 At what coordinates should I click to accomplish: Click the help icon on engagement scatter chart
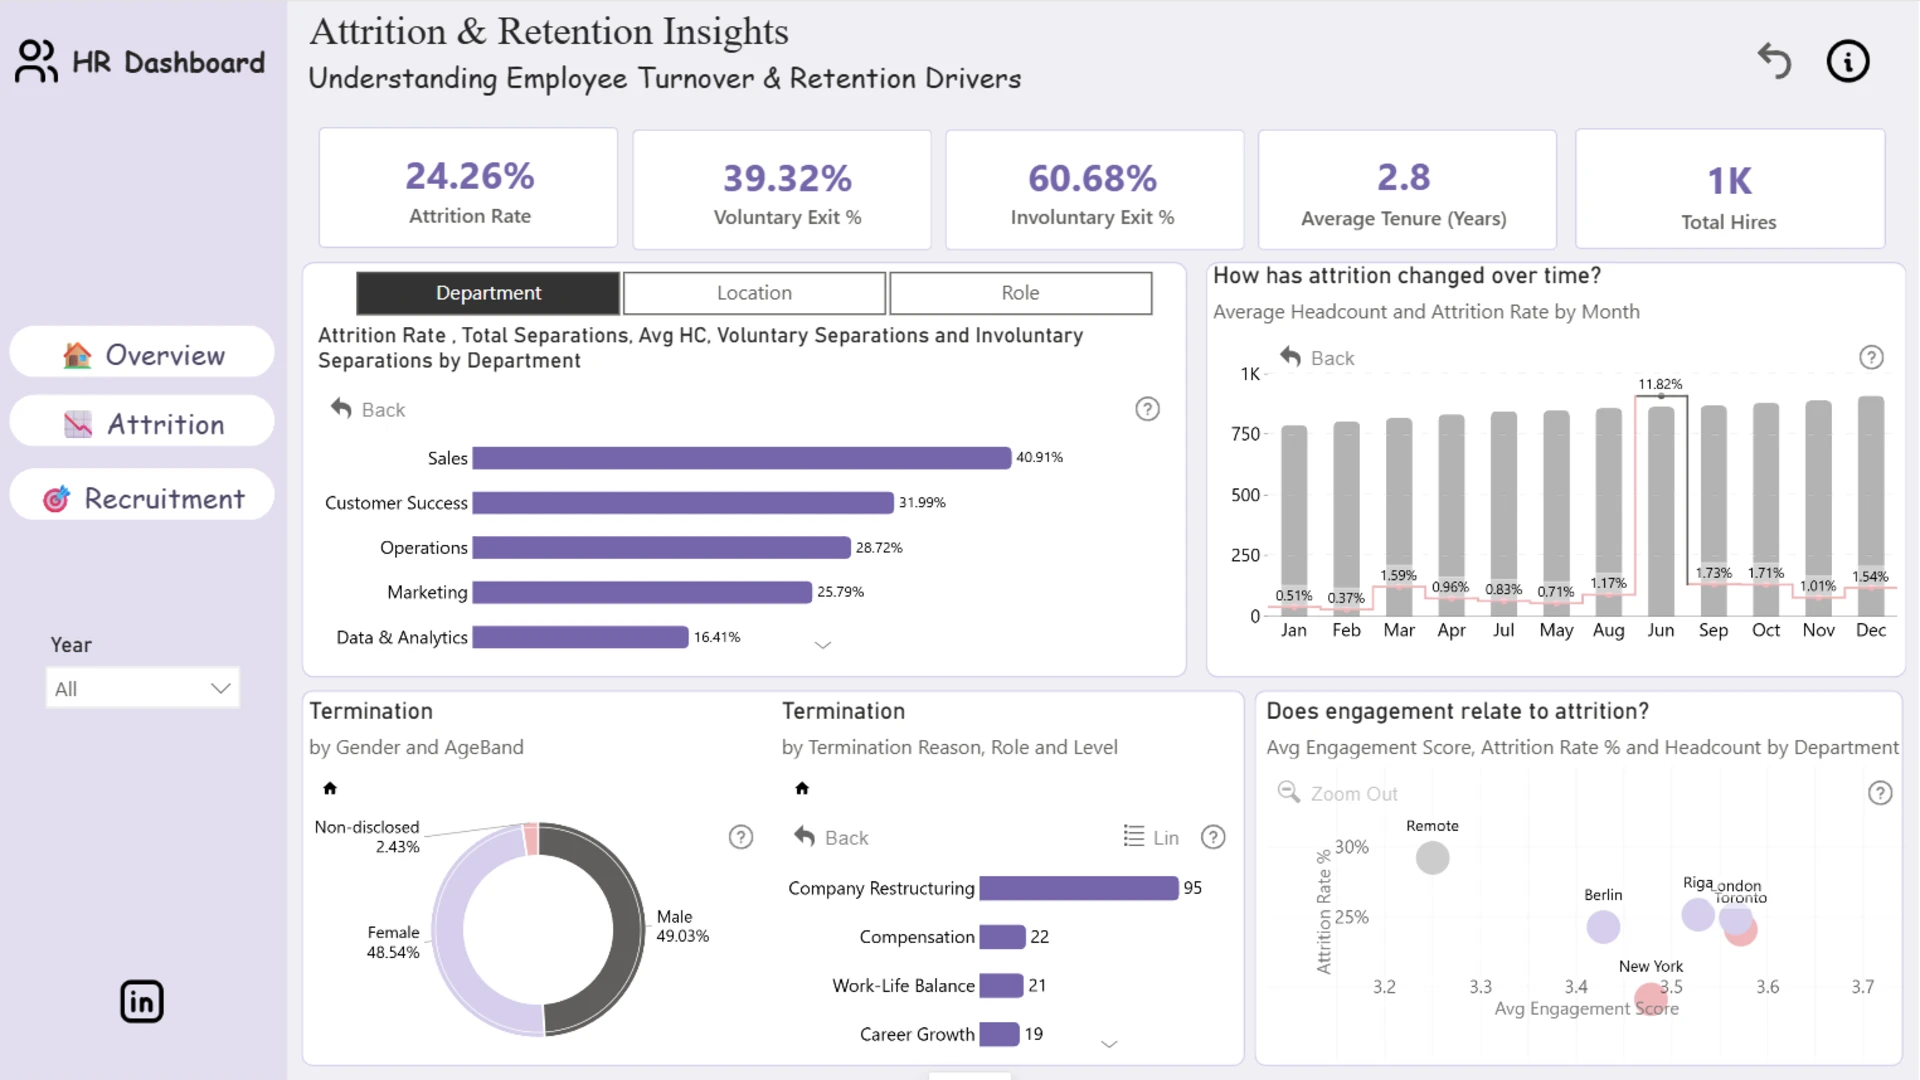1880,793
